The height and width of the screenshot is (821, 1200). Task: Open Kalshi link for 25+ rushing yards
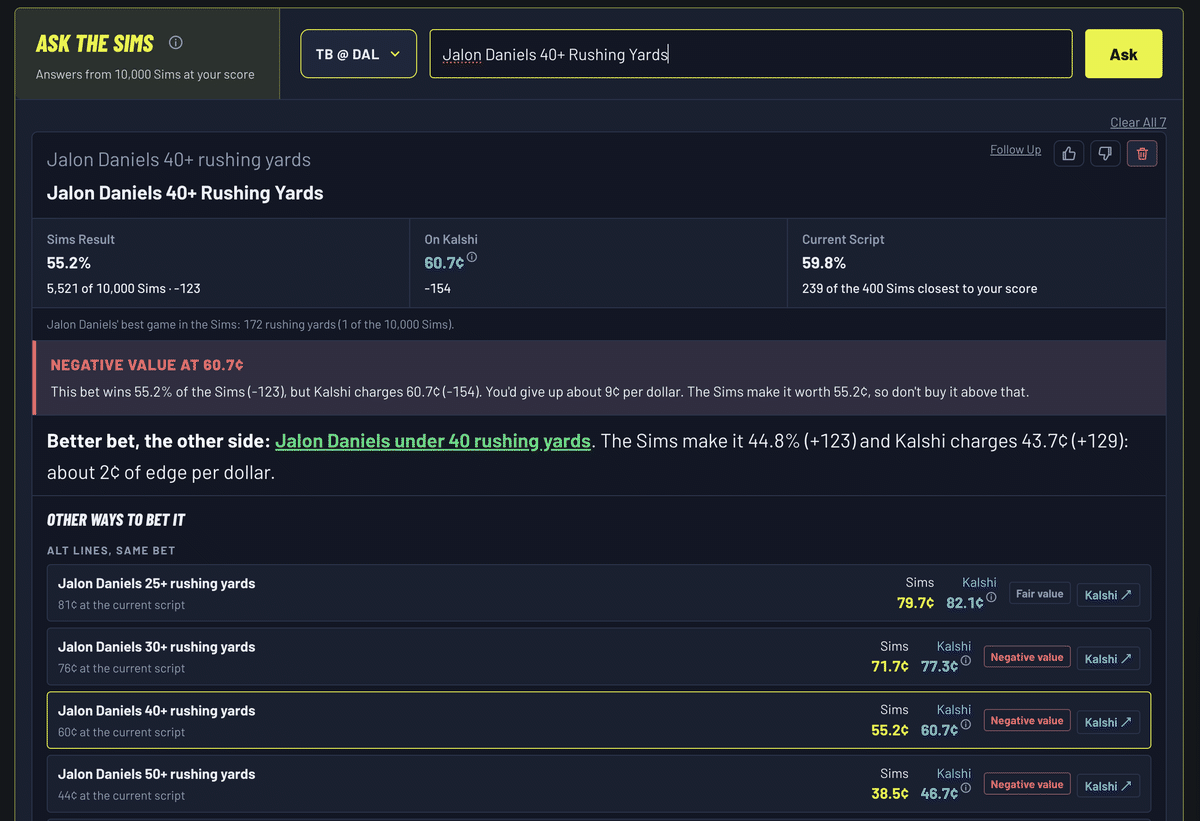tap(1108, 594)
